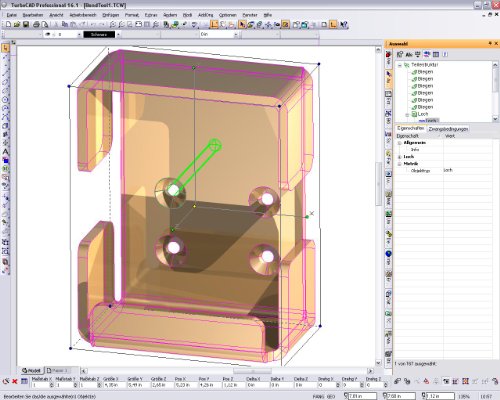Activate the Select arrow tool in top toolbar
This screenshot has width=500, height=400.
tap(242, 24)
